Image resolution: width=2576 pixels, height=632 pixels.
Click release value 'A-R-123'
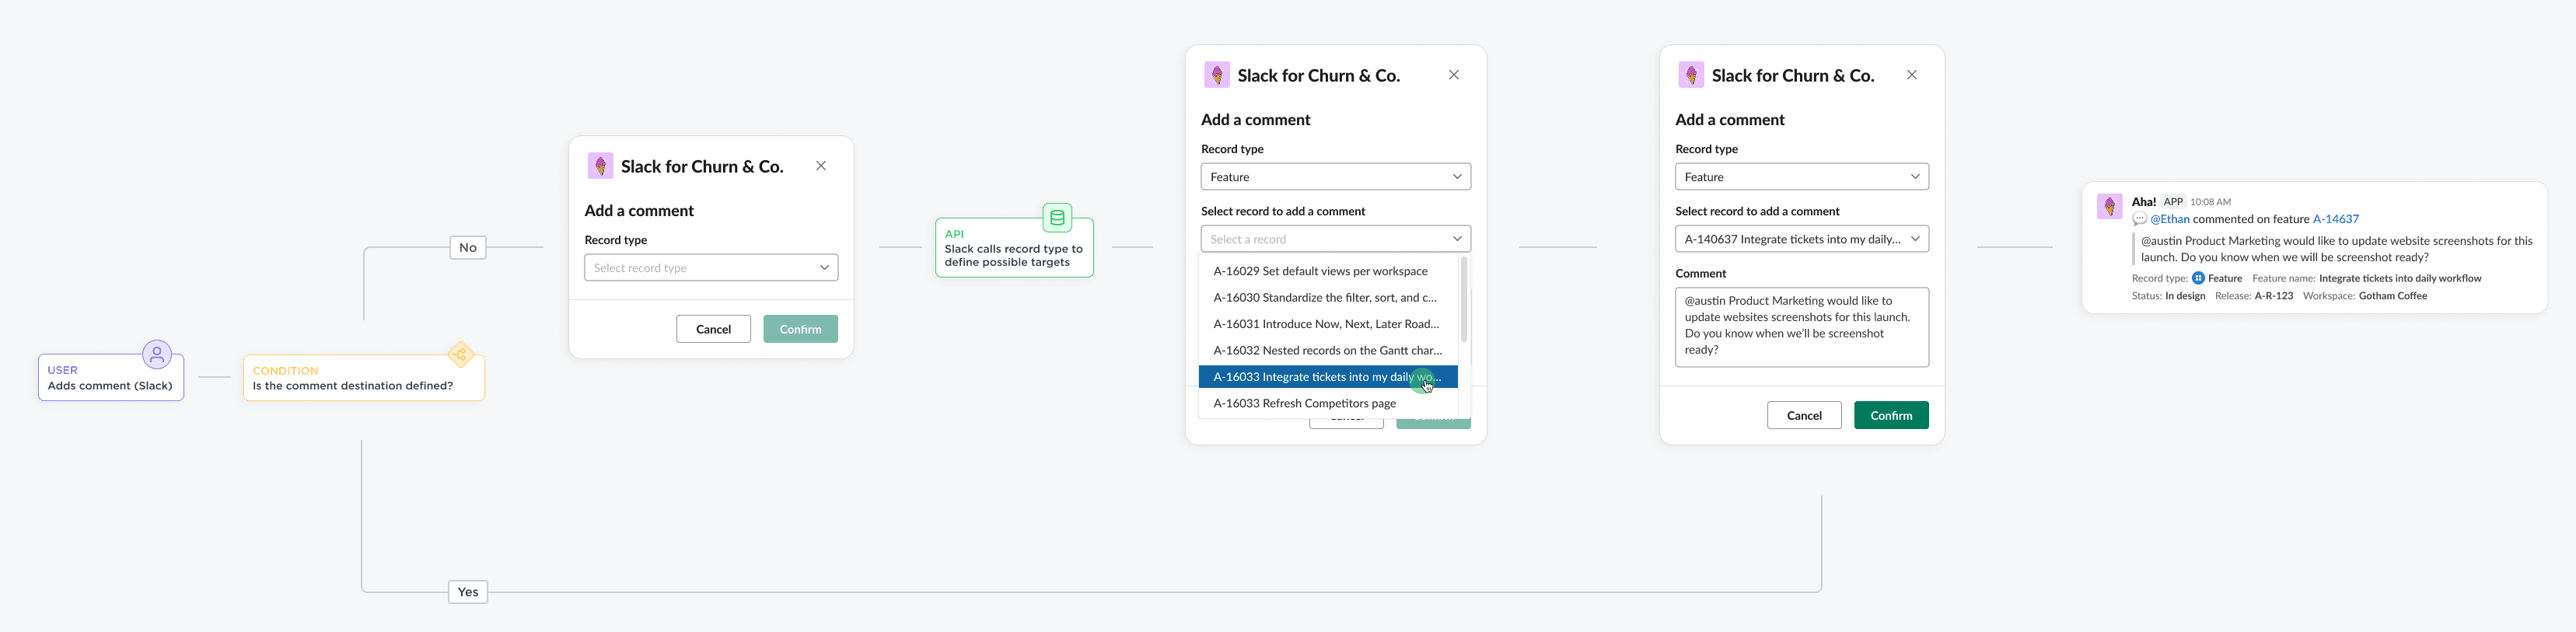2273,296
